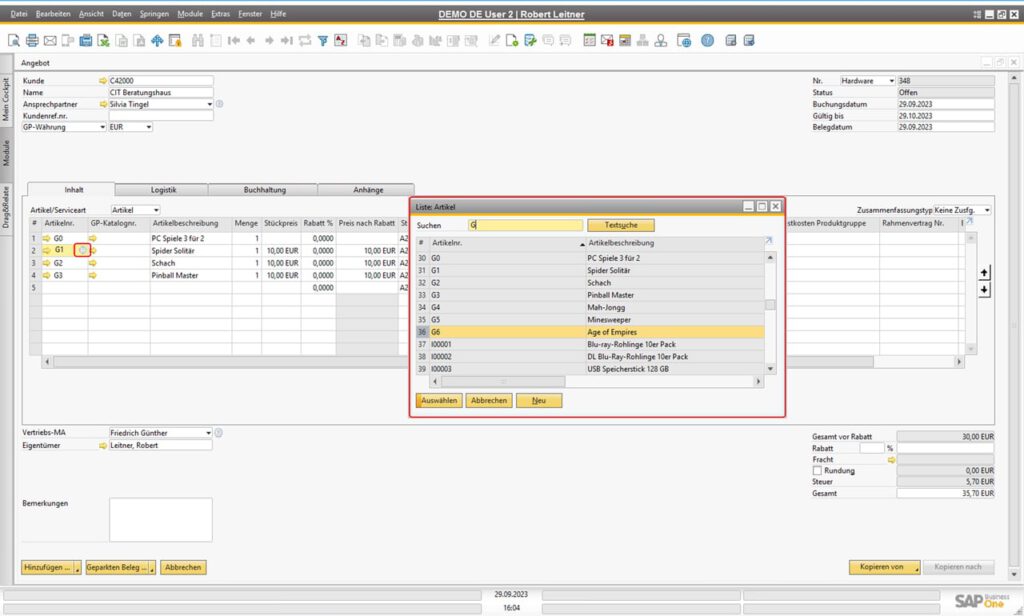
Task: Click the refresh arrows icon in toolbar
Action: [304, 41]
